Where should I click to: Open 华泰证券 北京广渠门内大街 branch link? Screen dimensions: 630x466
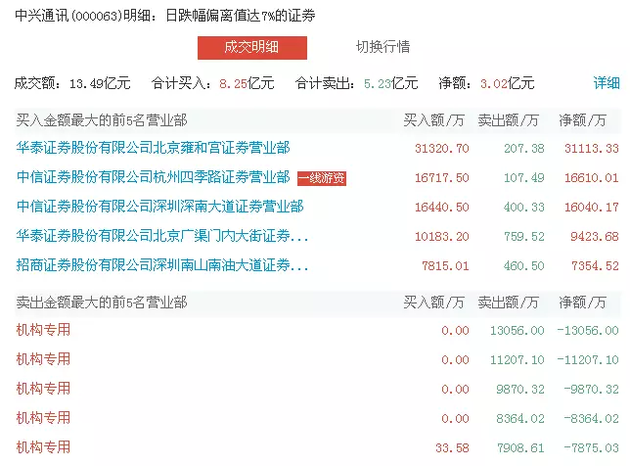pyautogui.click(x=162, y=237)
